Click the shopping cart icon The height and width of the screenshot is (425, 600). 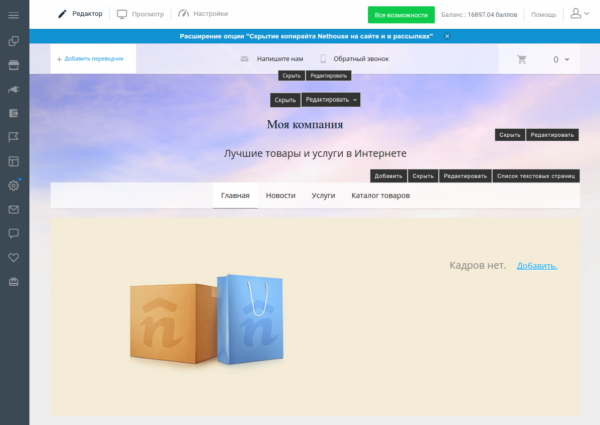(x=521, y=59)
